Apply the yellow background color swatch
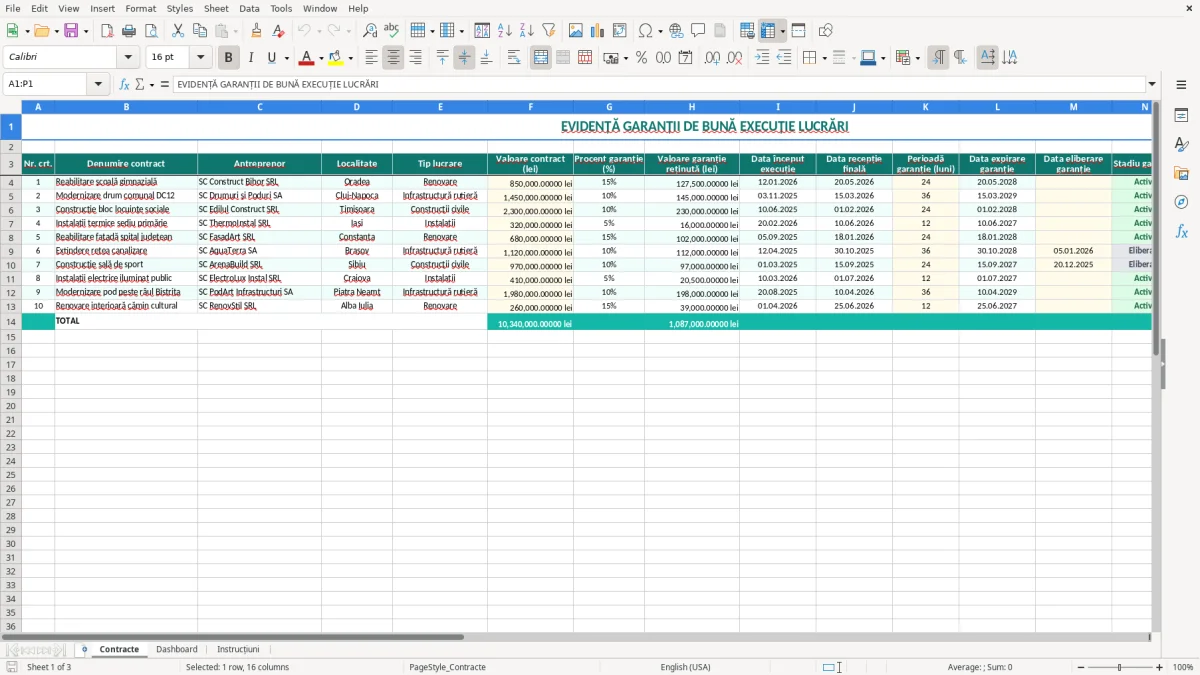1200x675 pixels. pos(336,58)
